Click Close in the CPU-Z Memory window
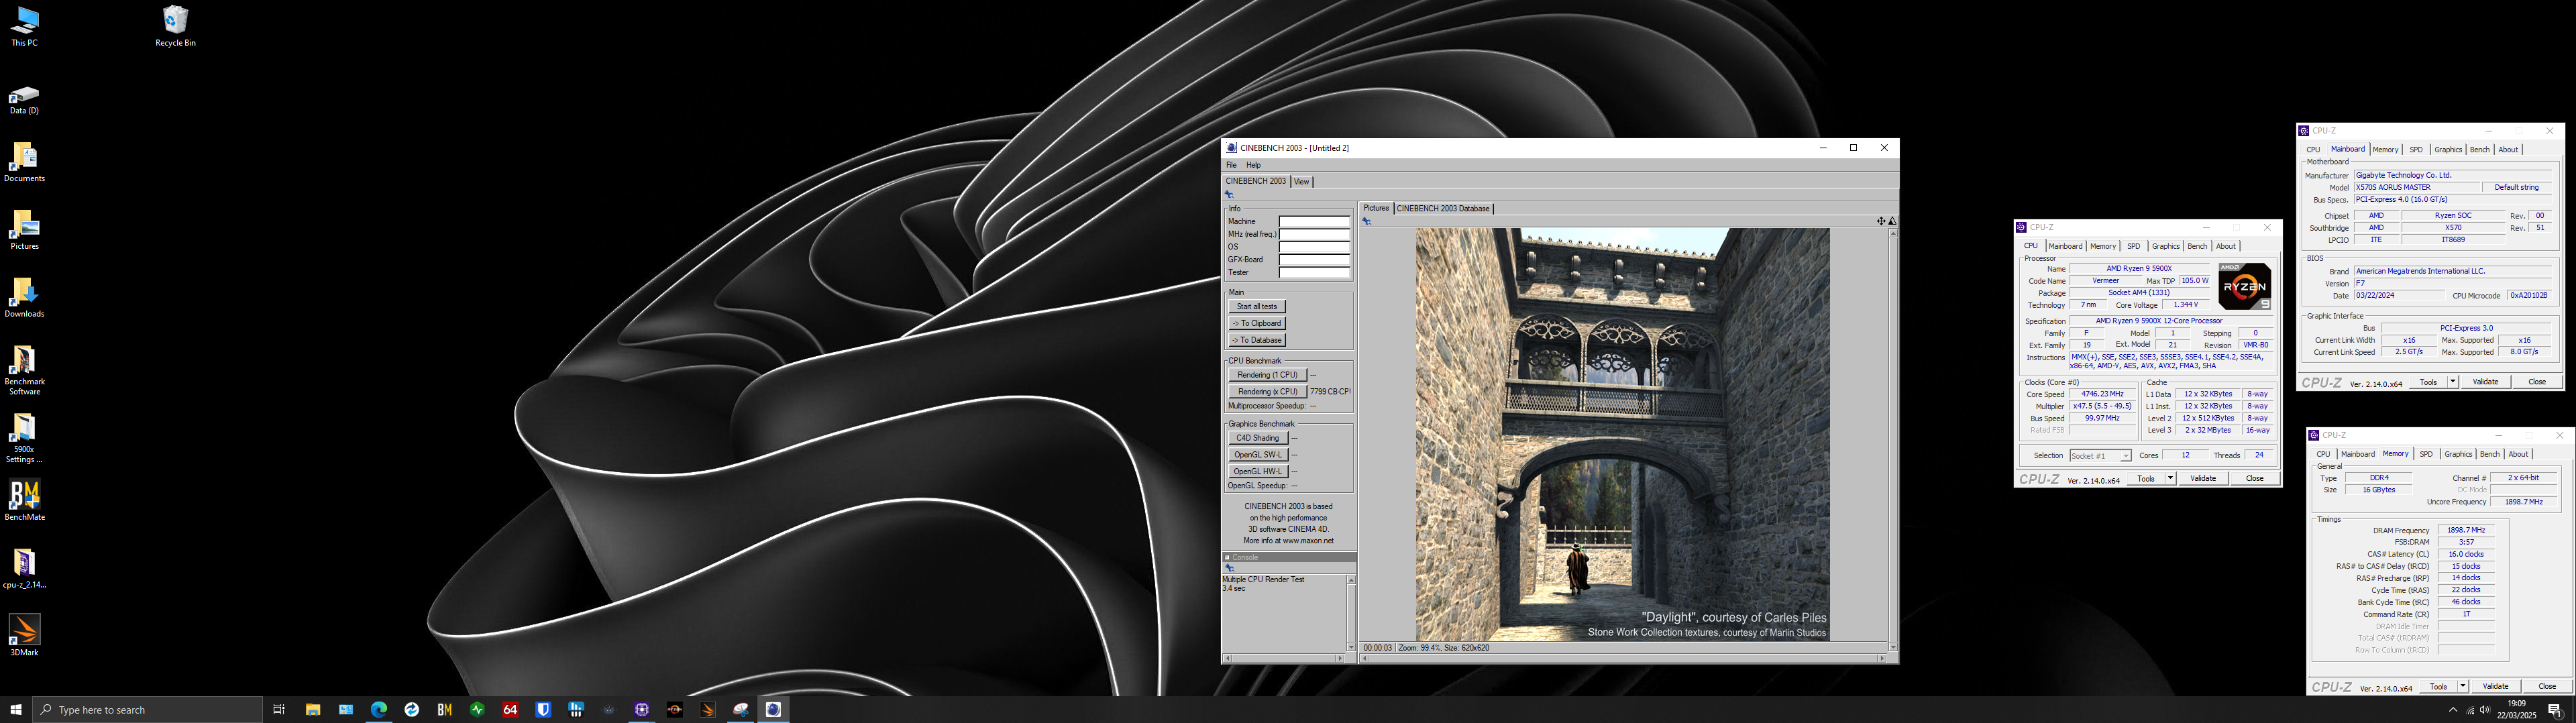 [2547, 686]
